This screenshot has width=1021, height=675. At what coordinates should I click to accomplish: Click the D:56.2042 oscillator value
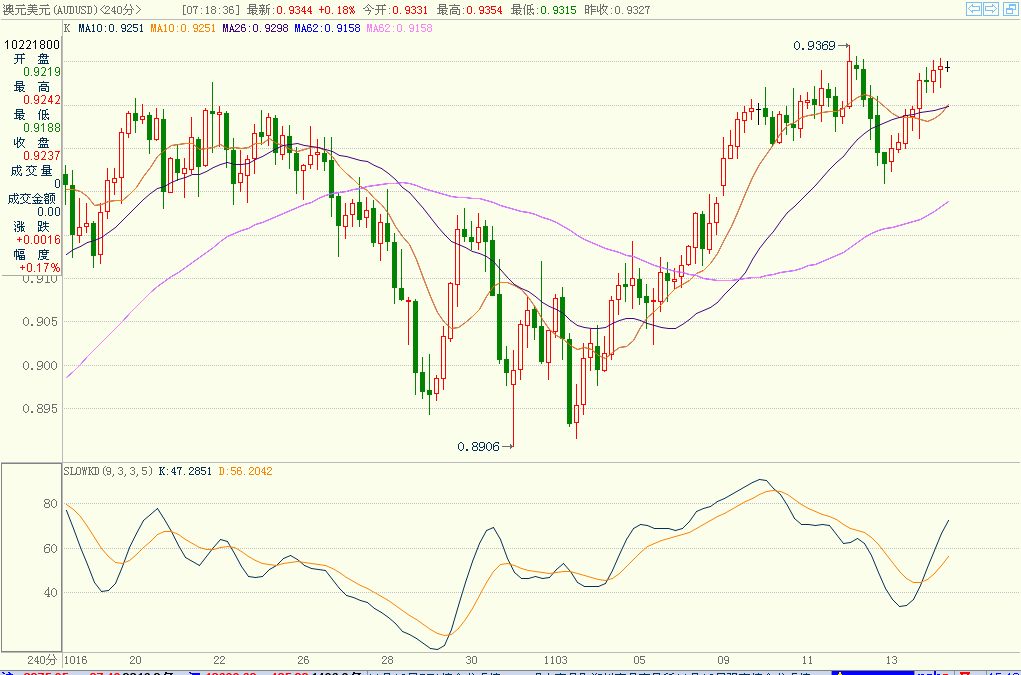[x=245, y=471]
